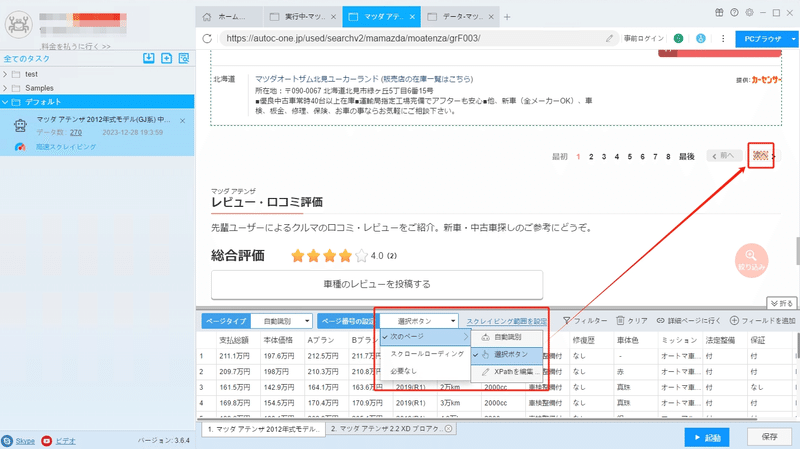The image size is (800, 449).
Task: Click the robot icon of the マツダ アテンザ task
Action: (x=20, y=126)
